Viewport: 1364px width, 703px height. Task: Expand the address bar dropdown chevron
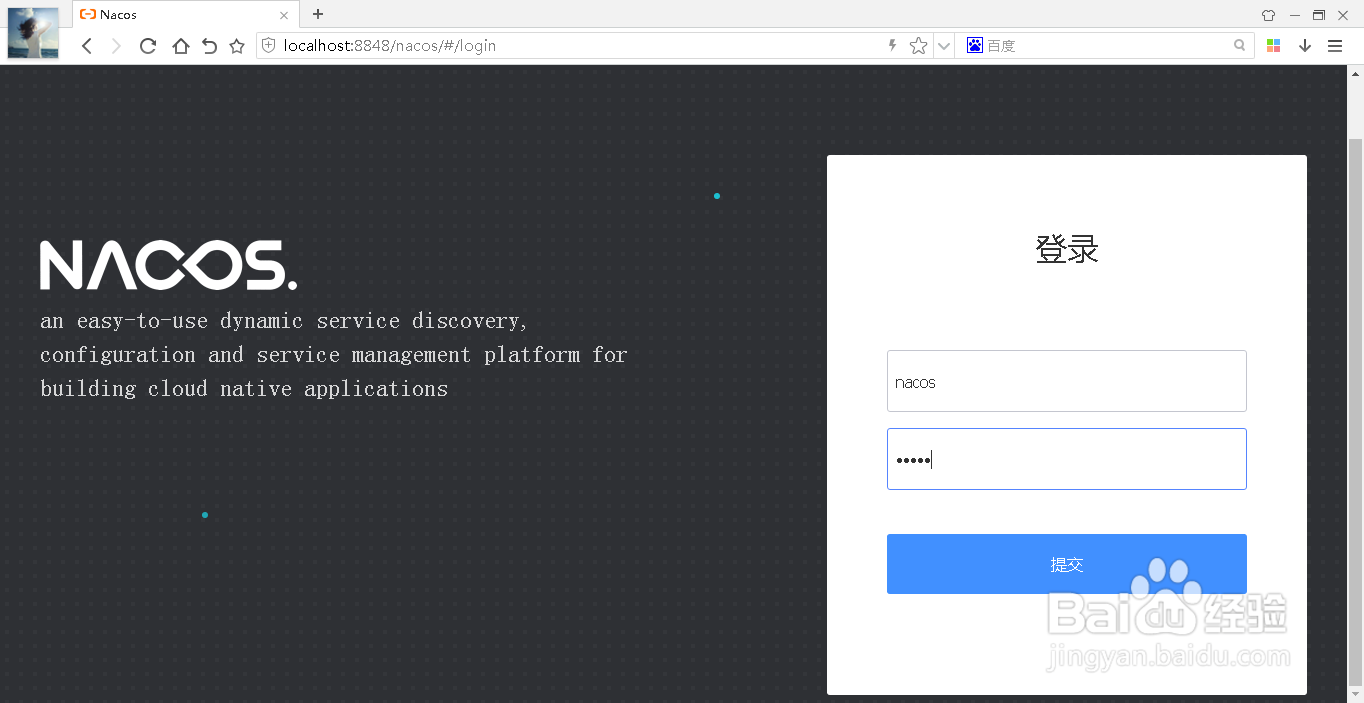coord(943,46)
